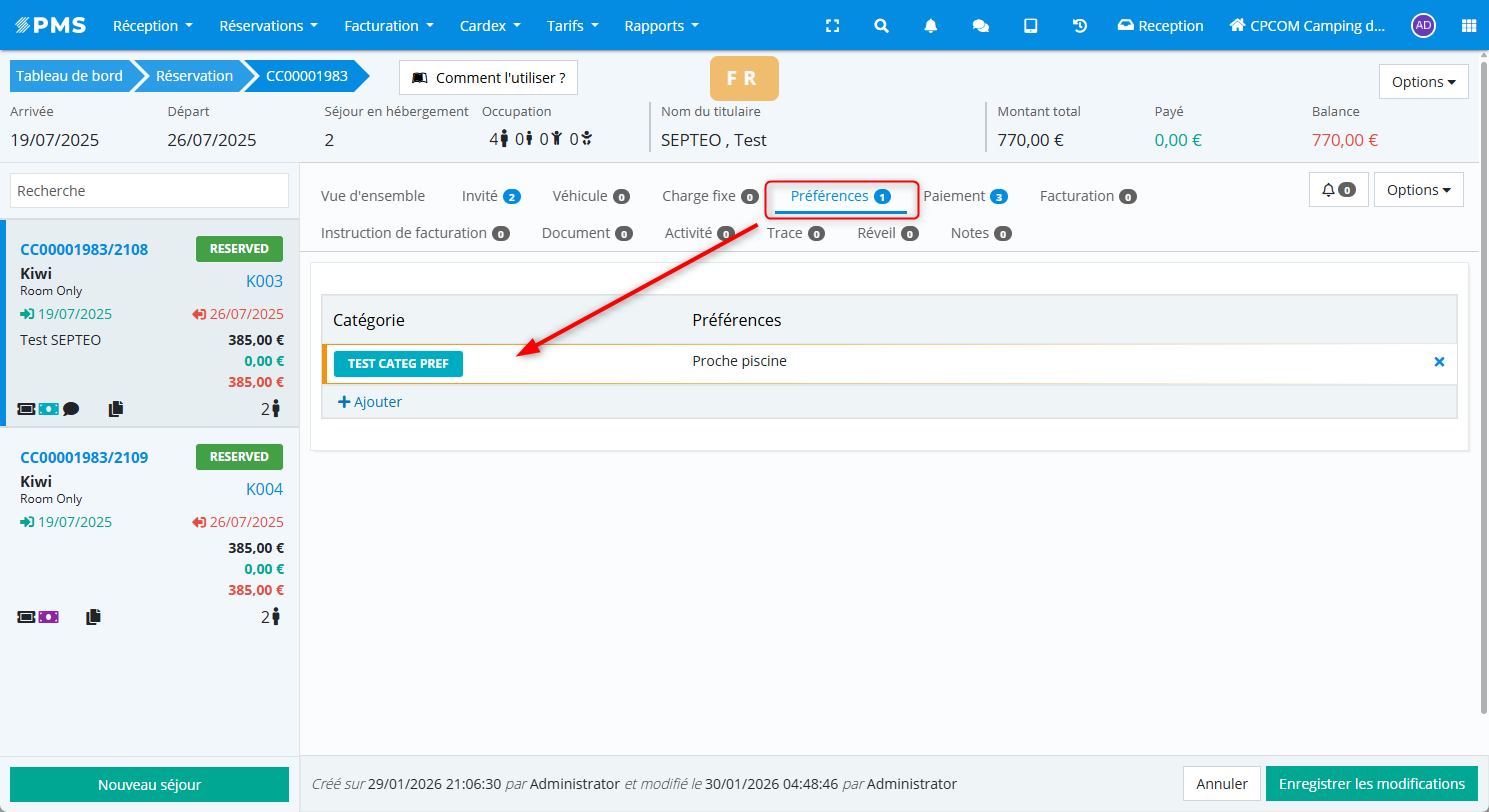Image resolution: width=1489 pixels, height=812 pixels.
Task: Open the Facturation dropdown menu
Action: 389,26
